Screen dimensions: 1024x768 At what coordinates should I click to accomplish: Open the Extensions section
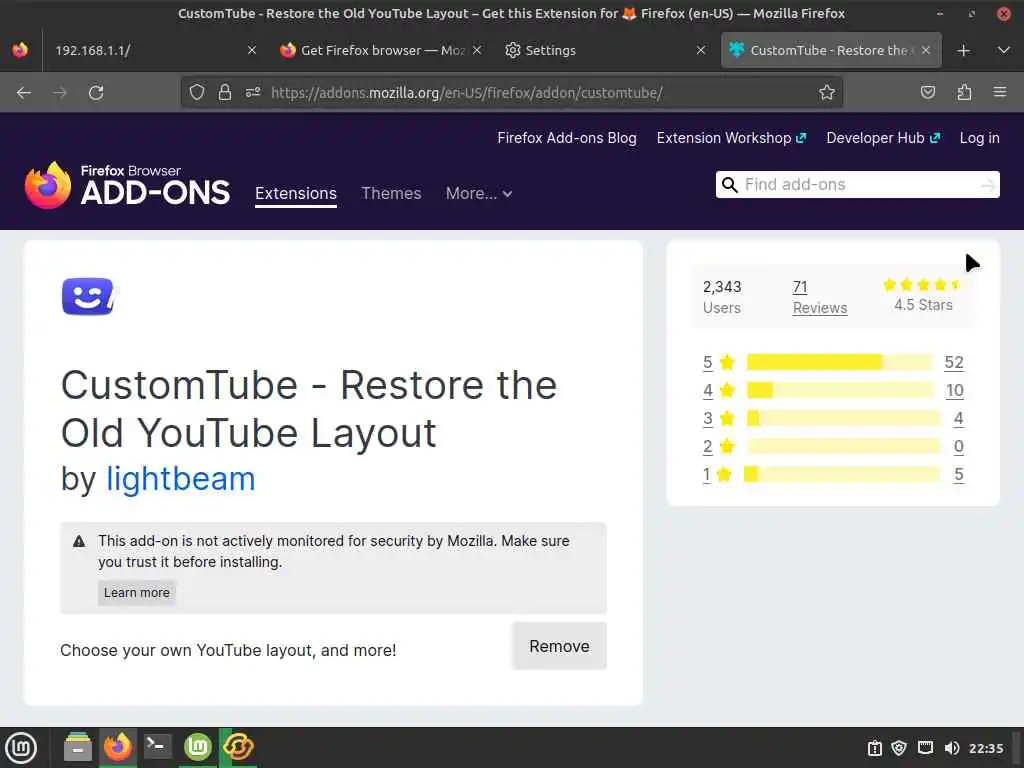tap(296, 193)
